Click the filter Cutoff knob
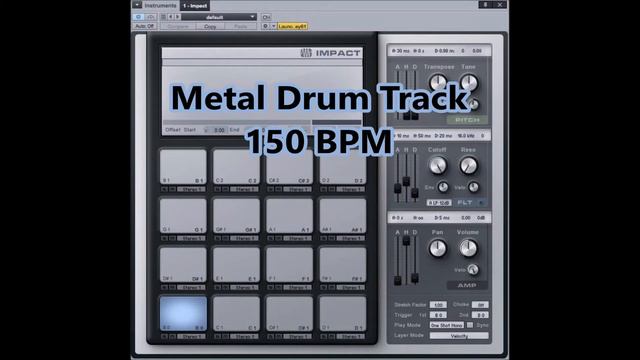Image resolution: width=640 pixels, height=360 pixels. click(x=438, y=165)
